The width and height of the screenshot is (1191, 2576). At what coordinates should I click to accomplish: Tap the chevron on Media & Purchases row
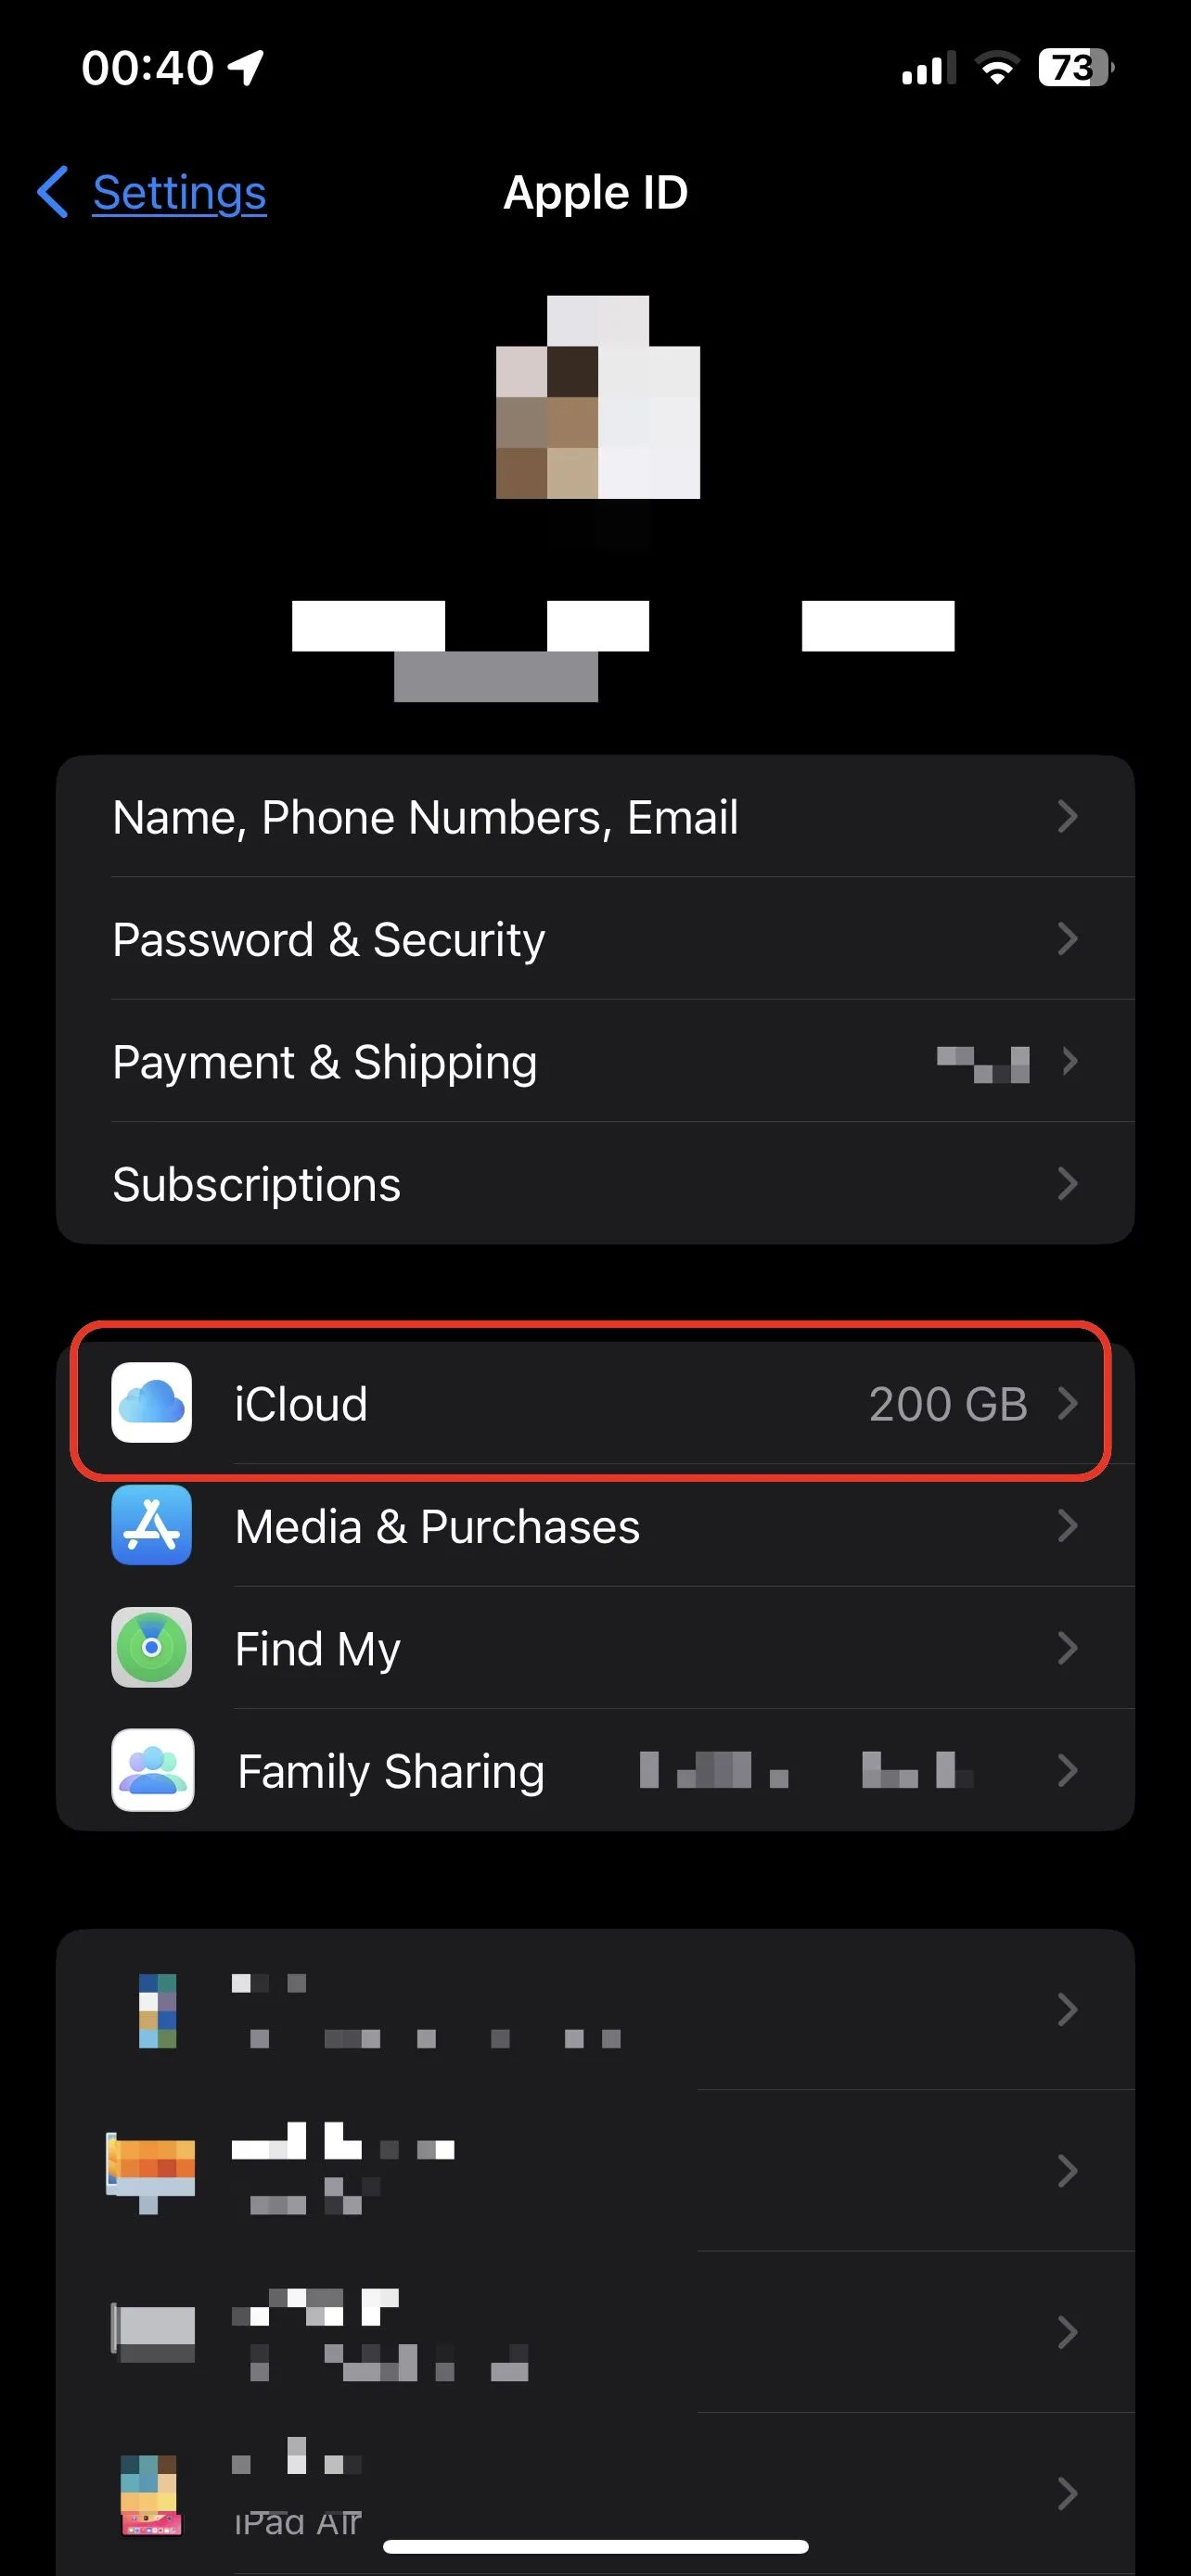pos(1067,1525)
